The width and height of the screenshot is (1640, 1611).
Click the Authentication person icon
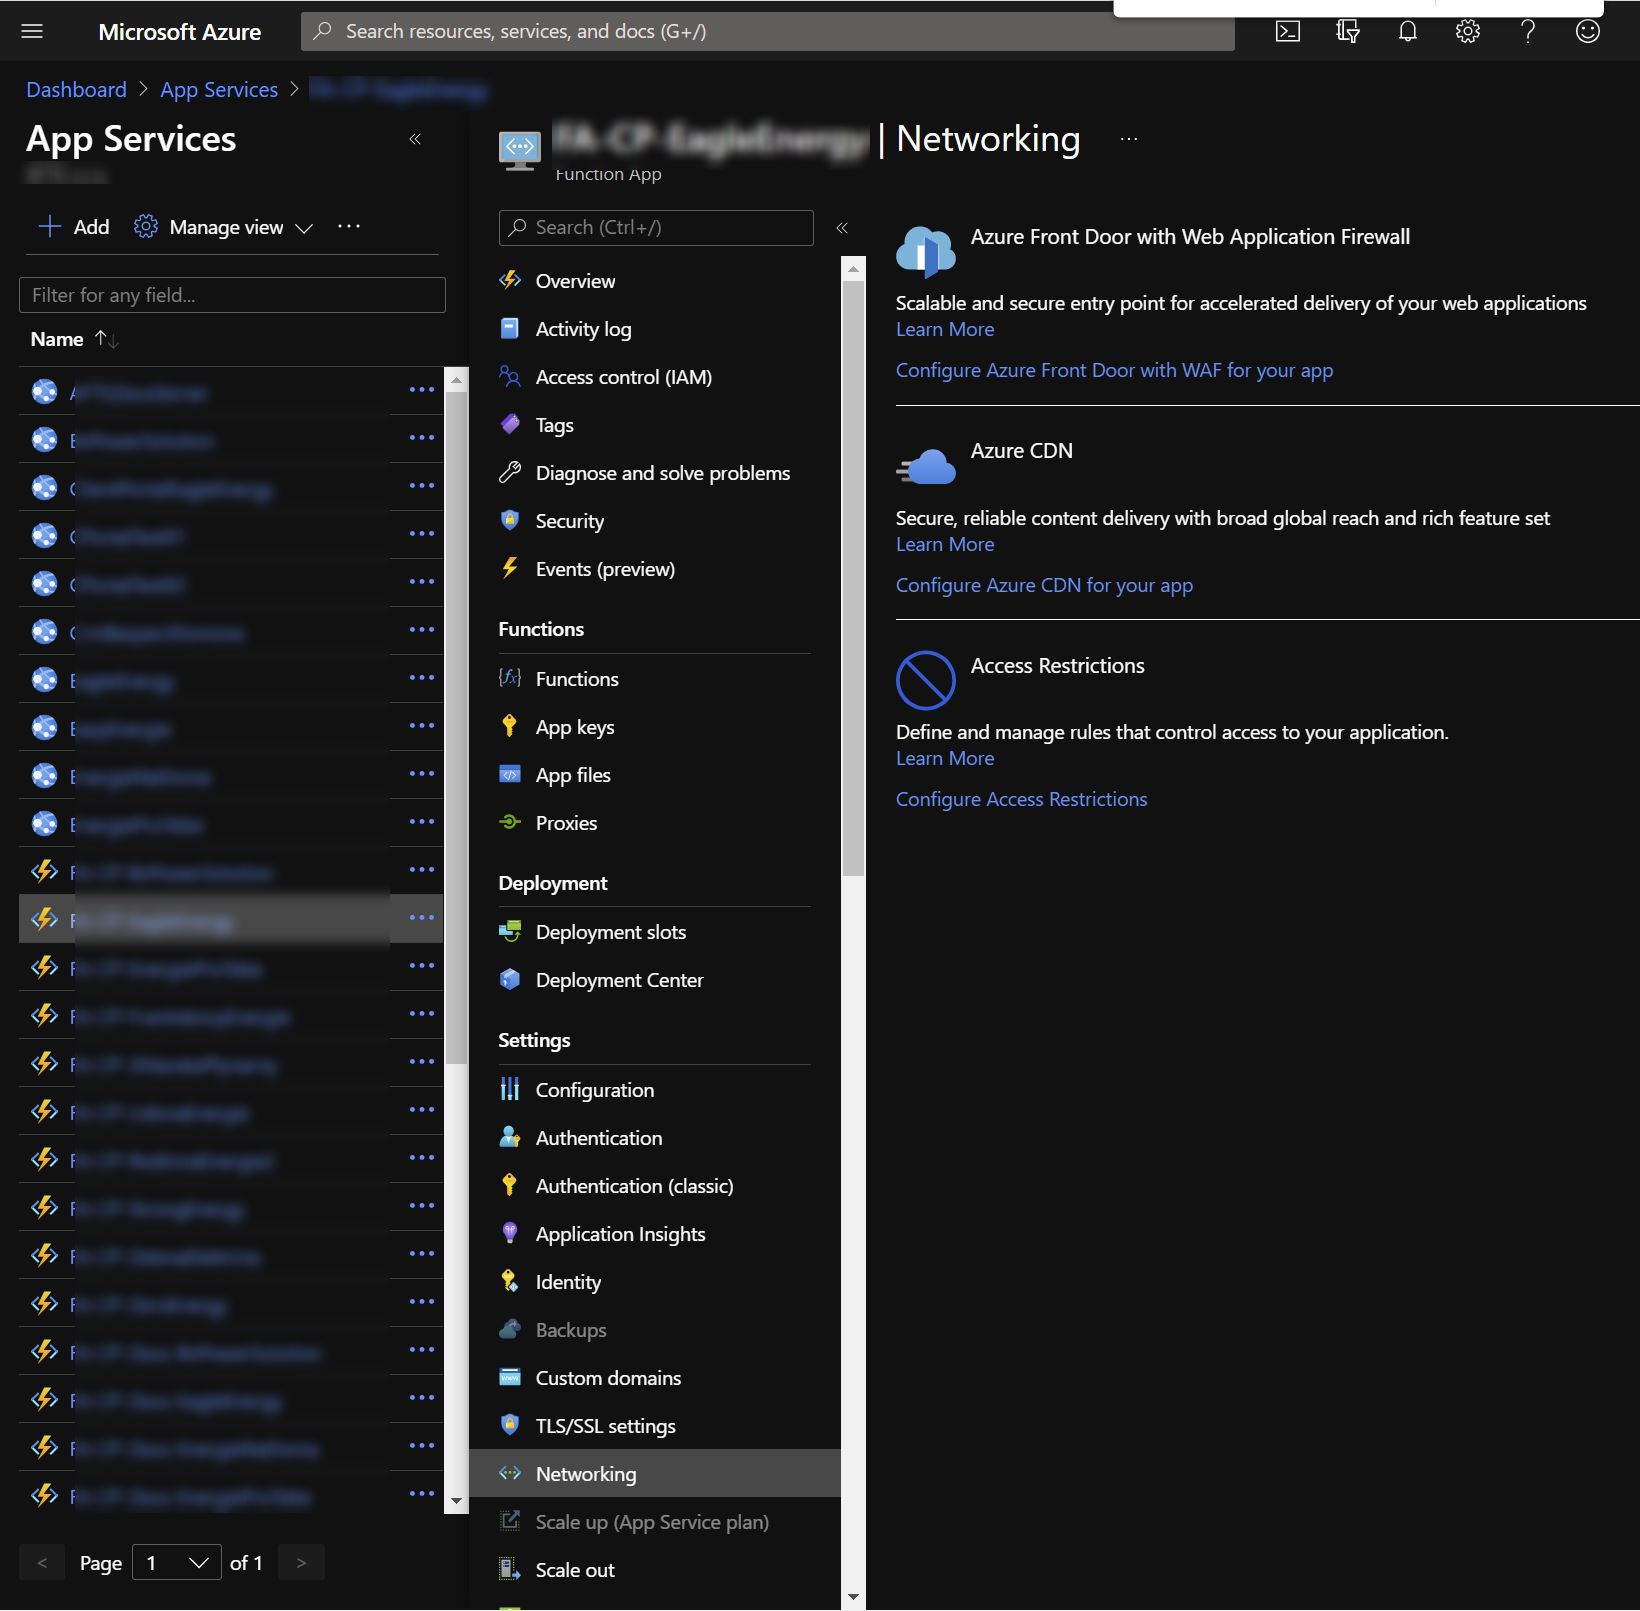[x=510, y=1137]
